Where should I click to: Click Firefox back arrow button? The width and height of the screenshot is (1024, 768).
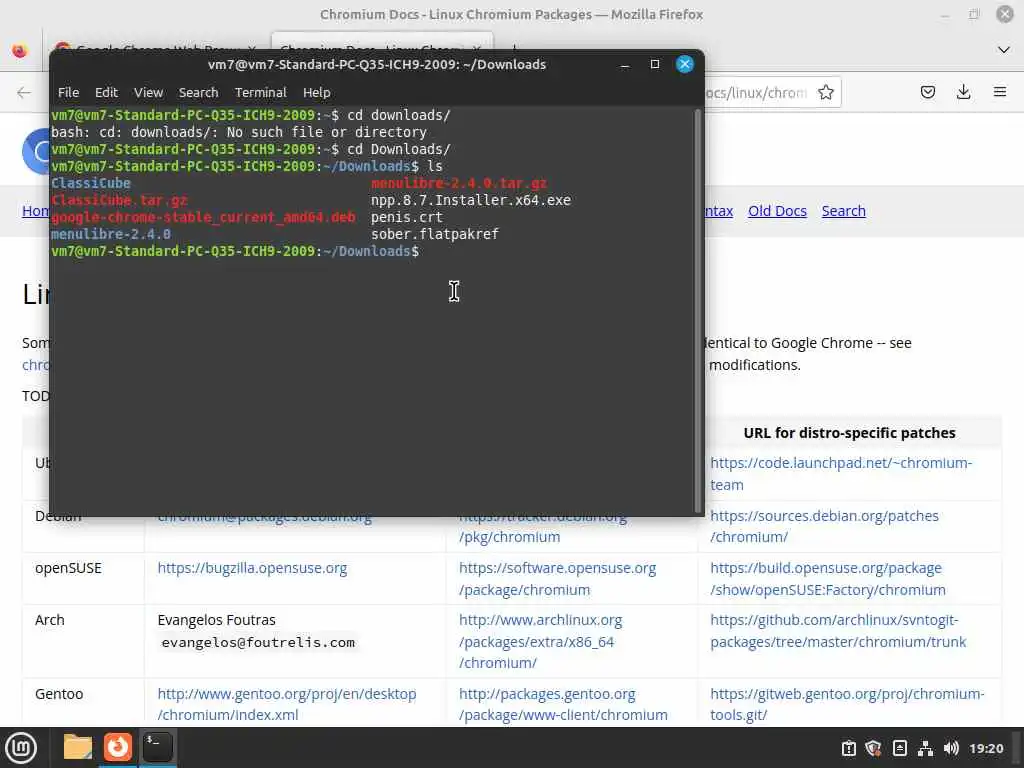click(24, 93)
